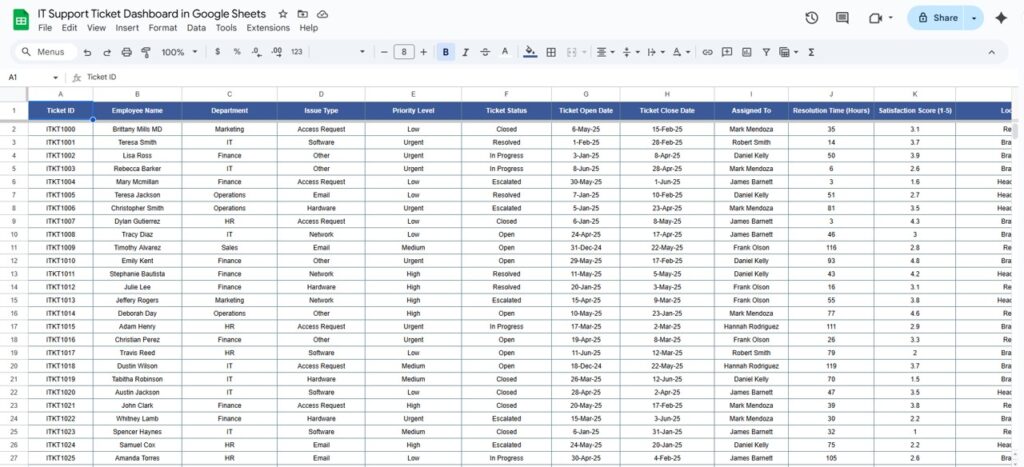Open the Tools menu
Image resolution: width=1024 pixels, height=467 pixels.
click(x=226, y=28)
